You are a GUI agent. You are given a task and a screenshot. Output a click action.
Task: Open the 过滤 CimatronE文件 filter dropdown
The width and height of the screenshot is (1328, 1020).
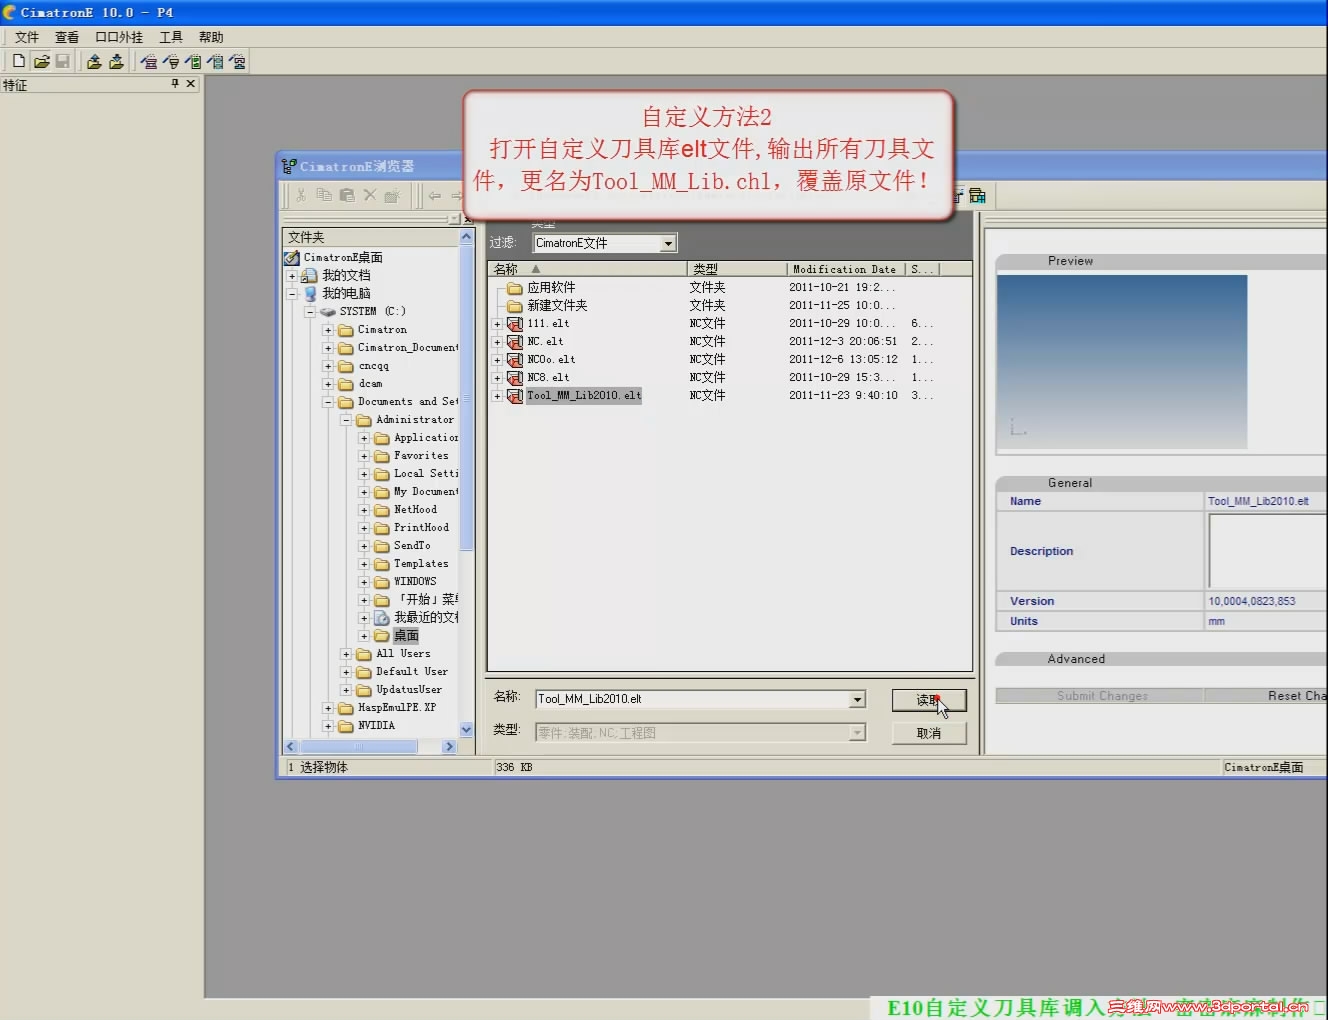[669, 243]
